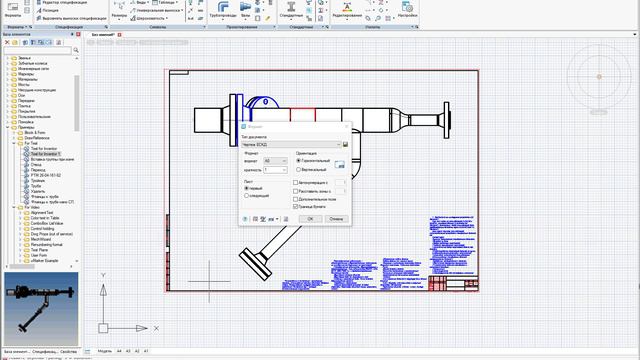The height and width of the screenshot is (360, 640).
Task: Enable the Дополнительное поле checkbox
Action: 296,199
